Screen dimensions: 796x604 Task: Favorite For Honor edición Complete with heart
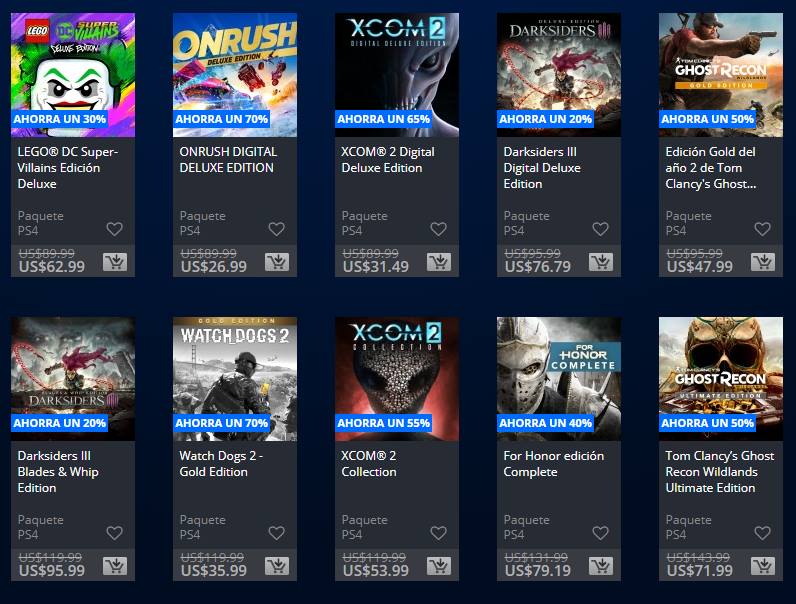tap(601, 533)
